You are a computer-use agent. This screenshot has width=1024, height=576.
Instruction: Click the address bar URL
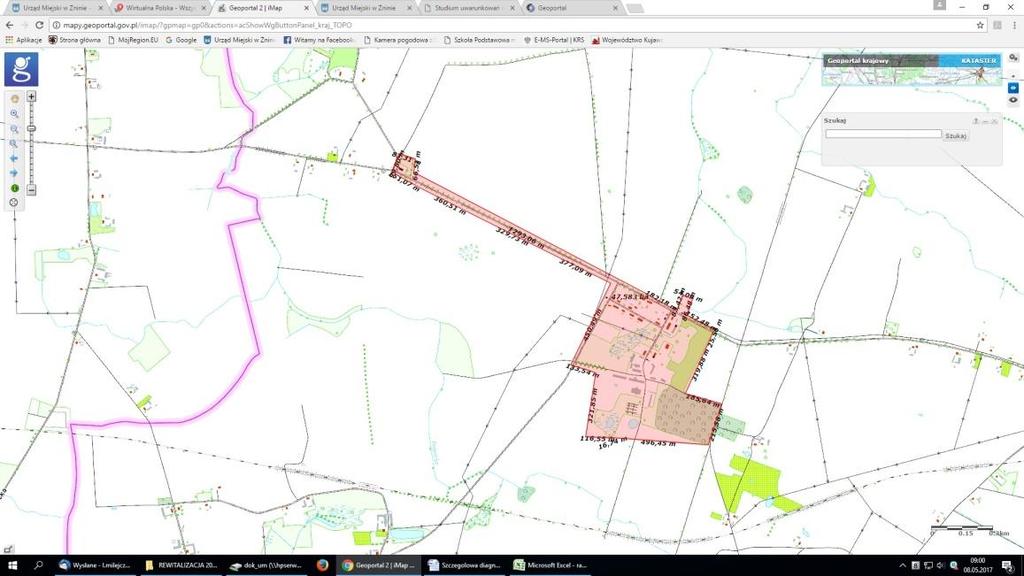(208, 25)
